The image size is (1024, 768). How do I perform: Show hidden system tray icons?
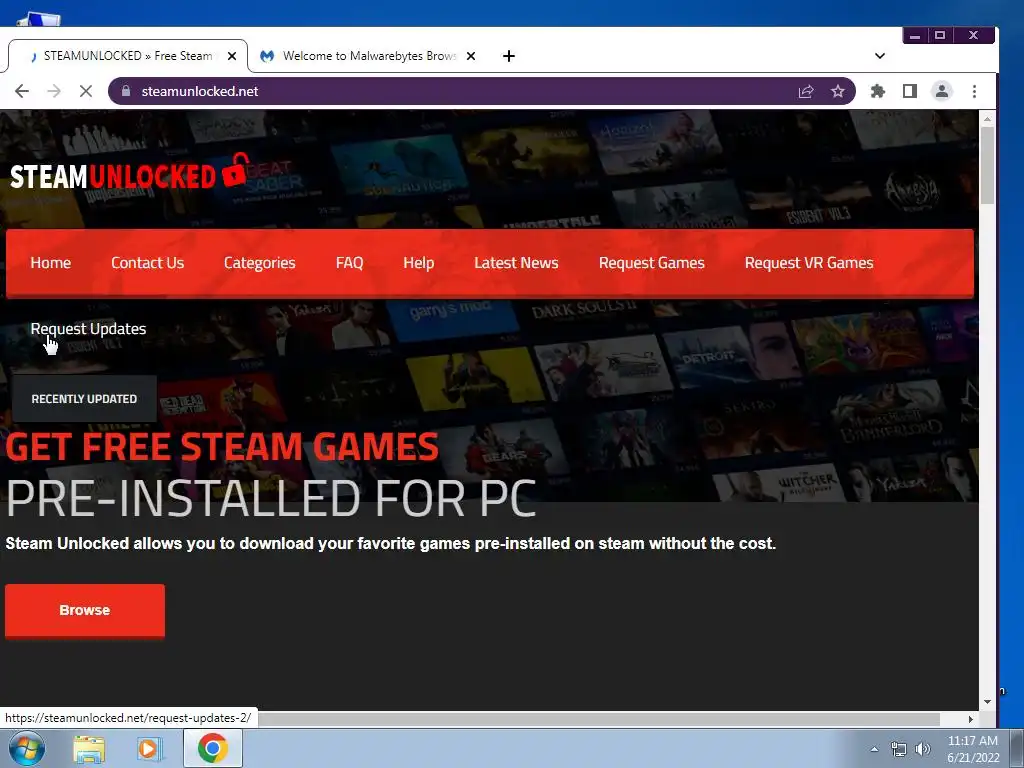tap(874, 749)
